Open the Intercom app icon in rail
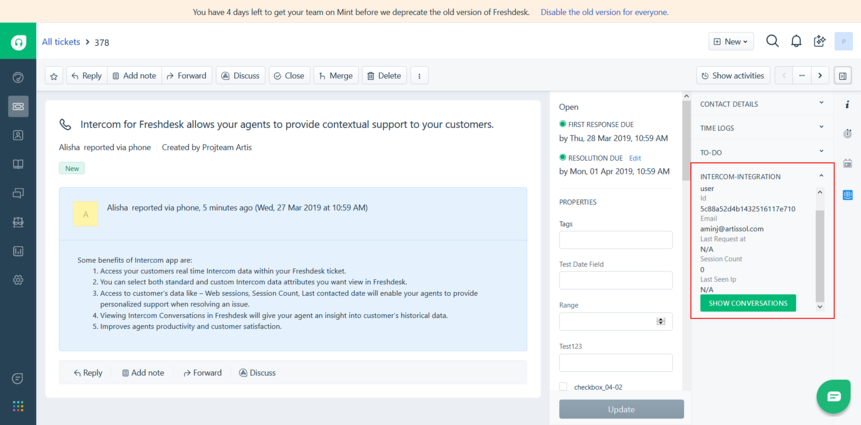Viewport: 861px width, 425px height. 847,194
